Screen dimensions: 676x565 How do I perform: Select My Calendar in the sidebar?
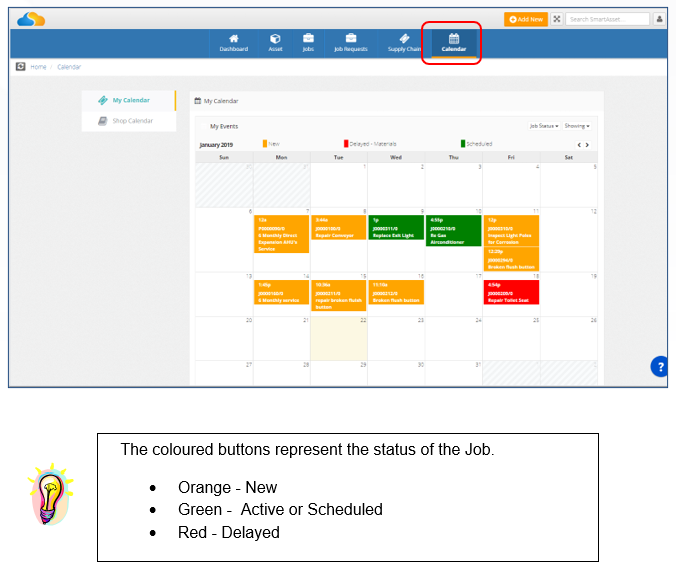(x=129, y=100)
